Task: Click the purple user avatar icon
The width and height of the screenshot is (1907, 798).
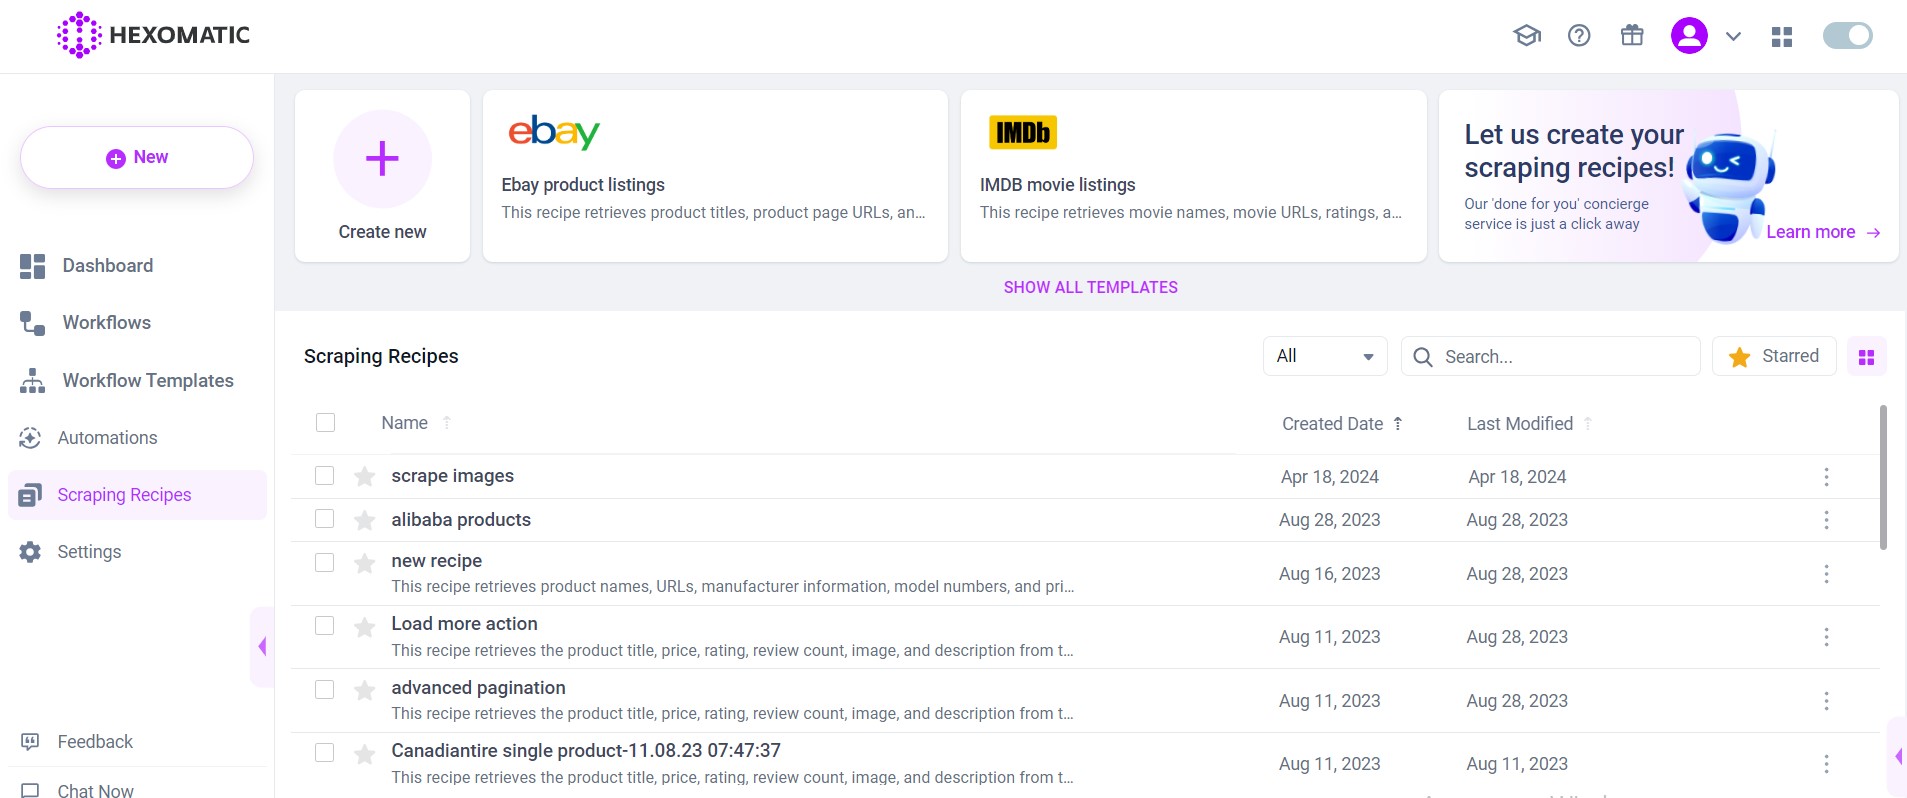Action: tap(1689, 36)
